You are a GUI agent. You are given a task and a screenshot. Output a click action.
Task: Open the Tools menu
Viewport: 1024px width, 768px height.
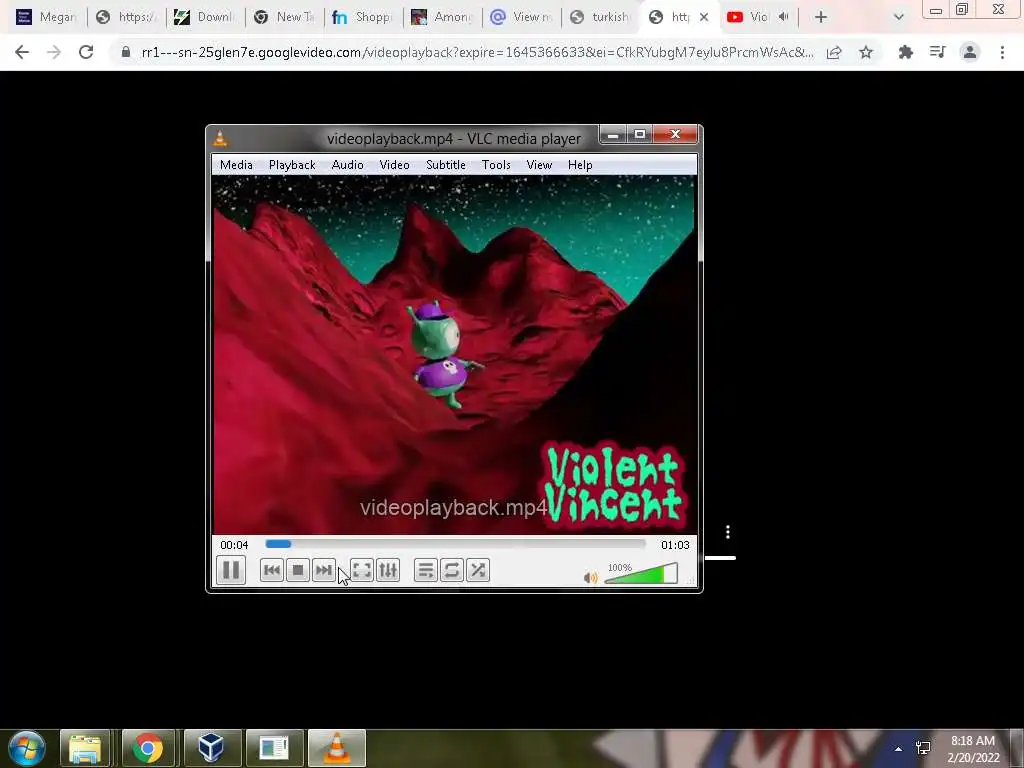click(496, 165)
